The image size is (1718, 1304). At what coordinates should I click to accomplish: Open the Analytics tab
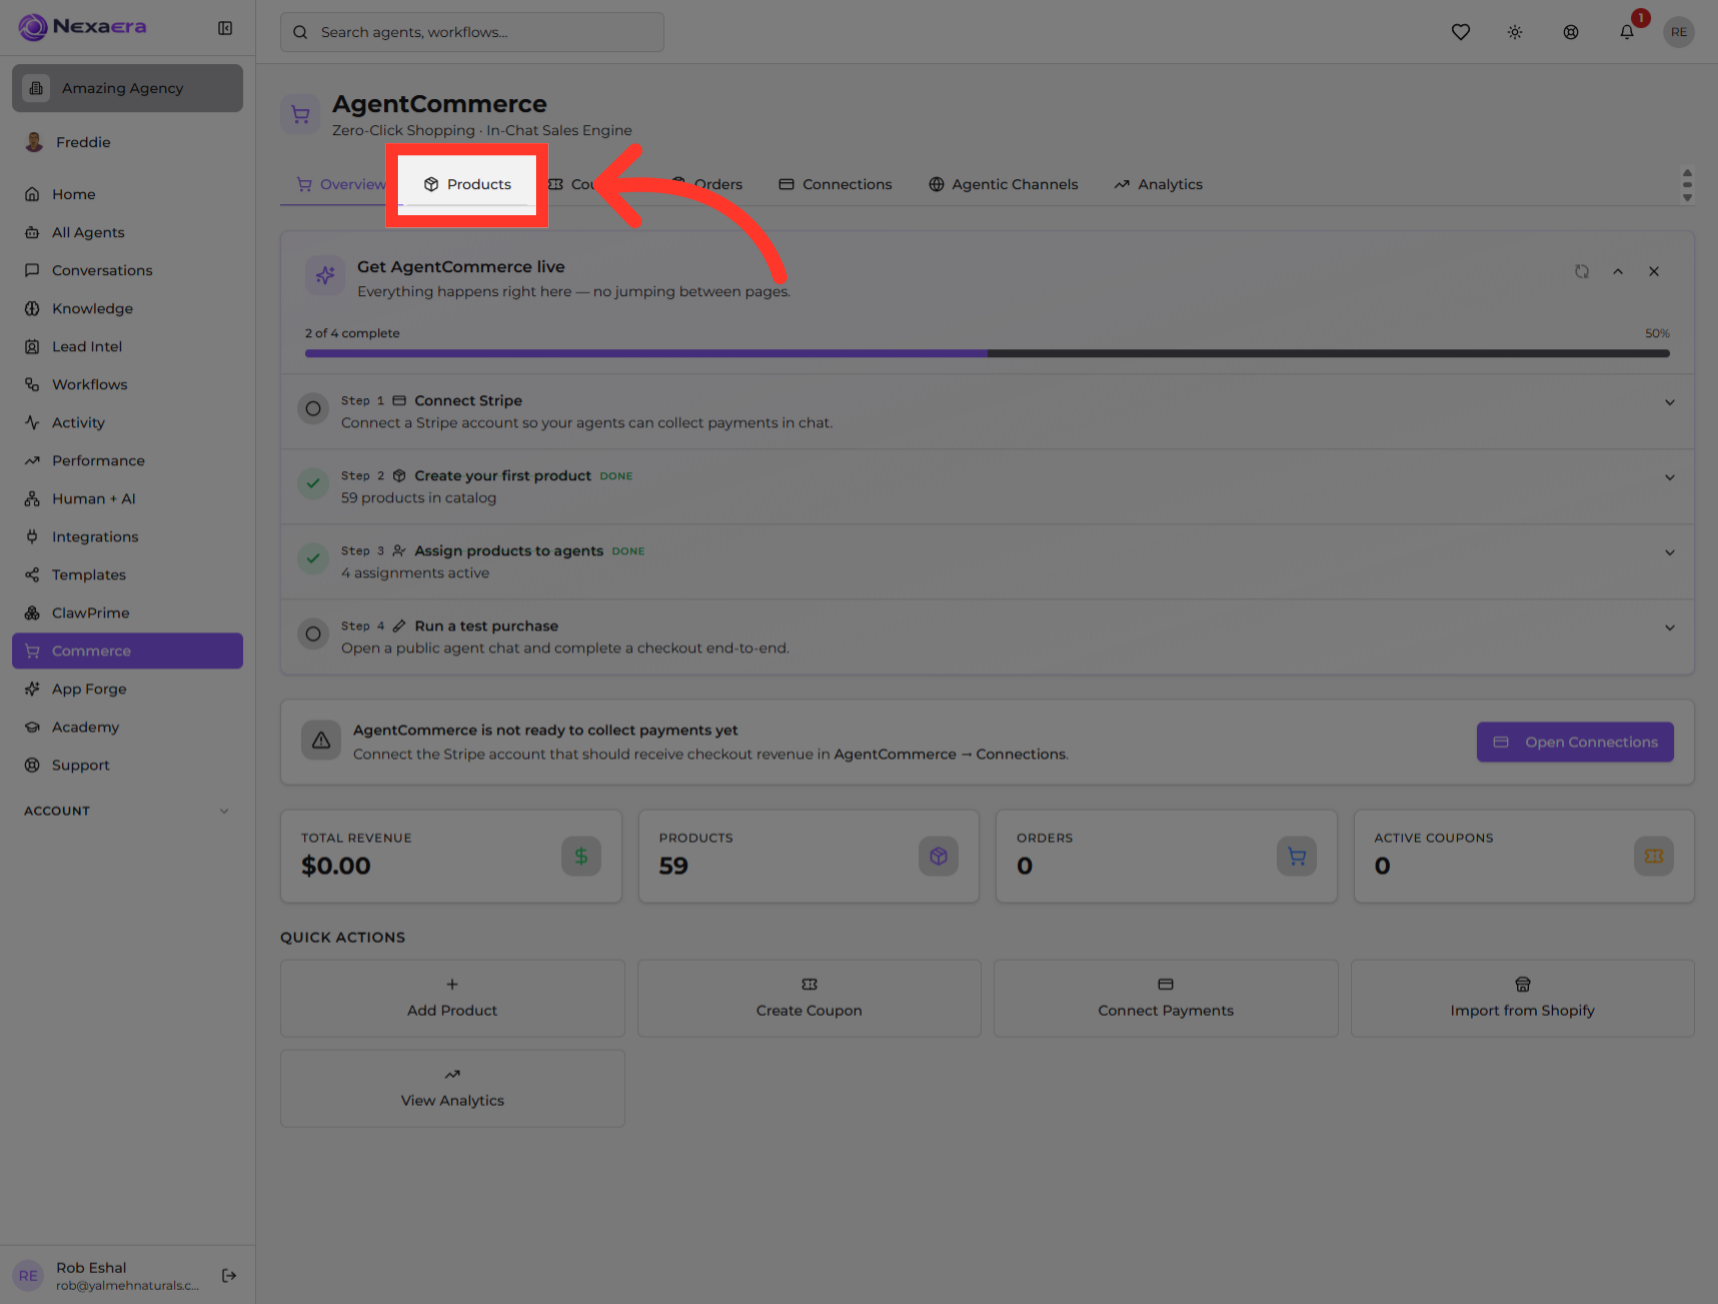click(x=1158, y=184)
